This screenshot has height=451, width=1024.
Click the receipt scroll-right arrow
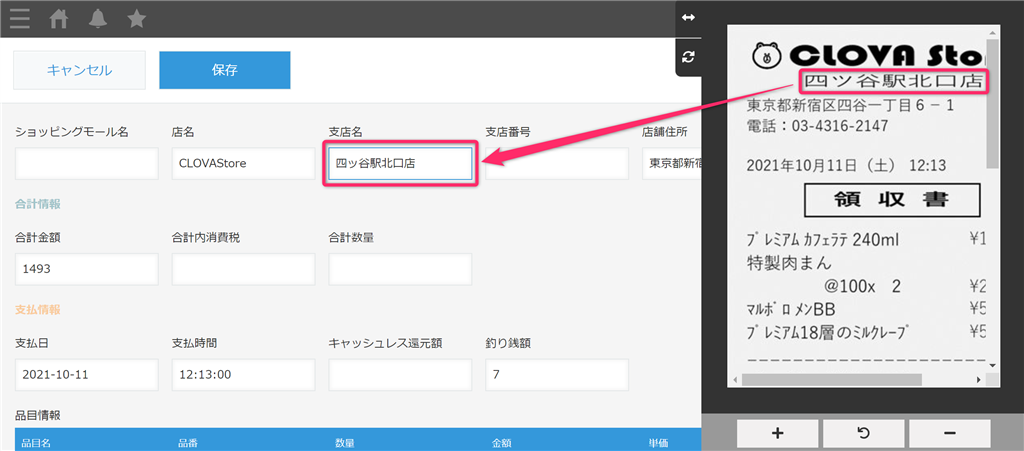(978, 379)
